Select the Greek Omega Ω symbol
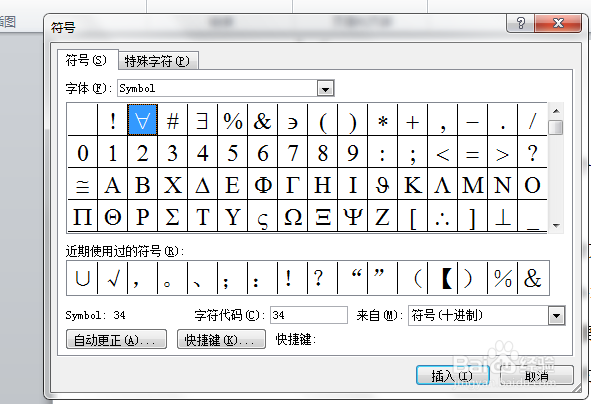Image resolution: width=591 pixels, height=404 pixels. (x=292, y=216)
